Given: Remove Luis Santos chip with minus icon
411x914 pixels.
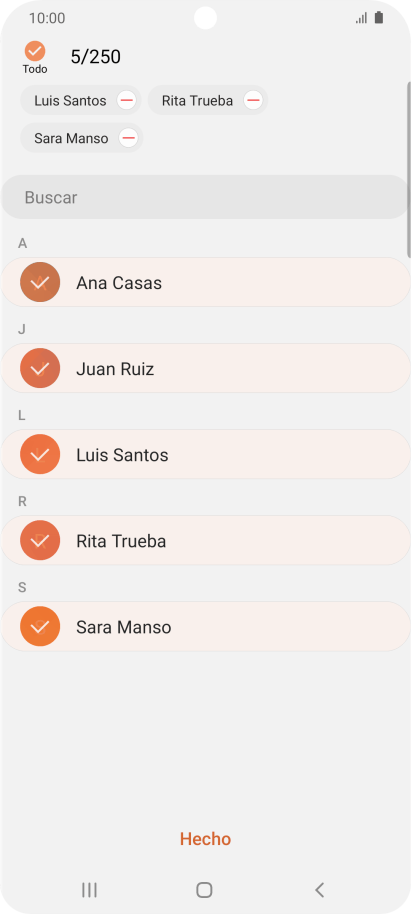Looking at the screenshot, I should click(x=127, y=100).
